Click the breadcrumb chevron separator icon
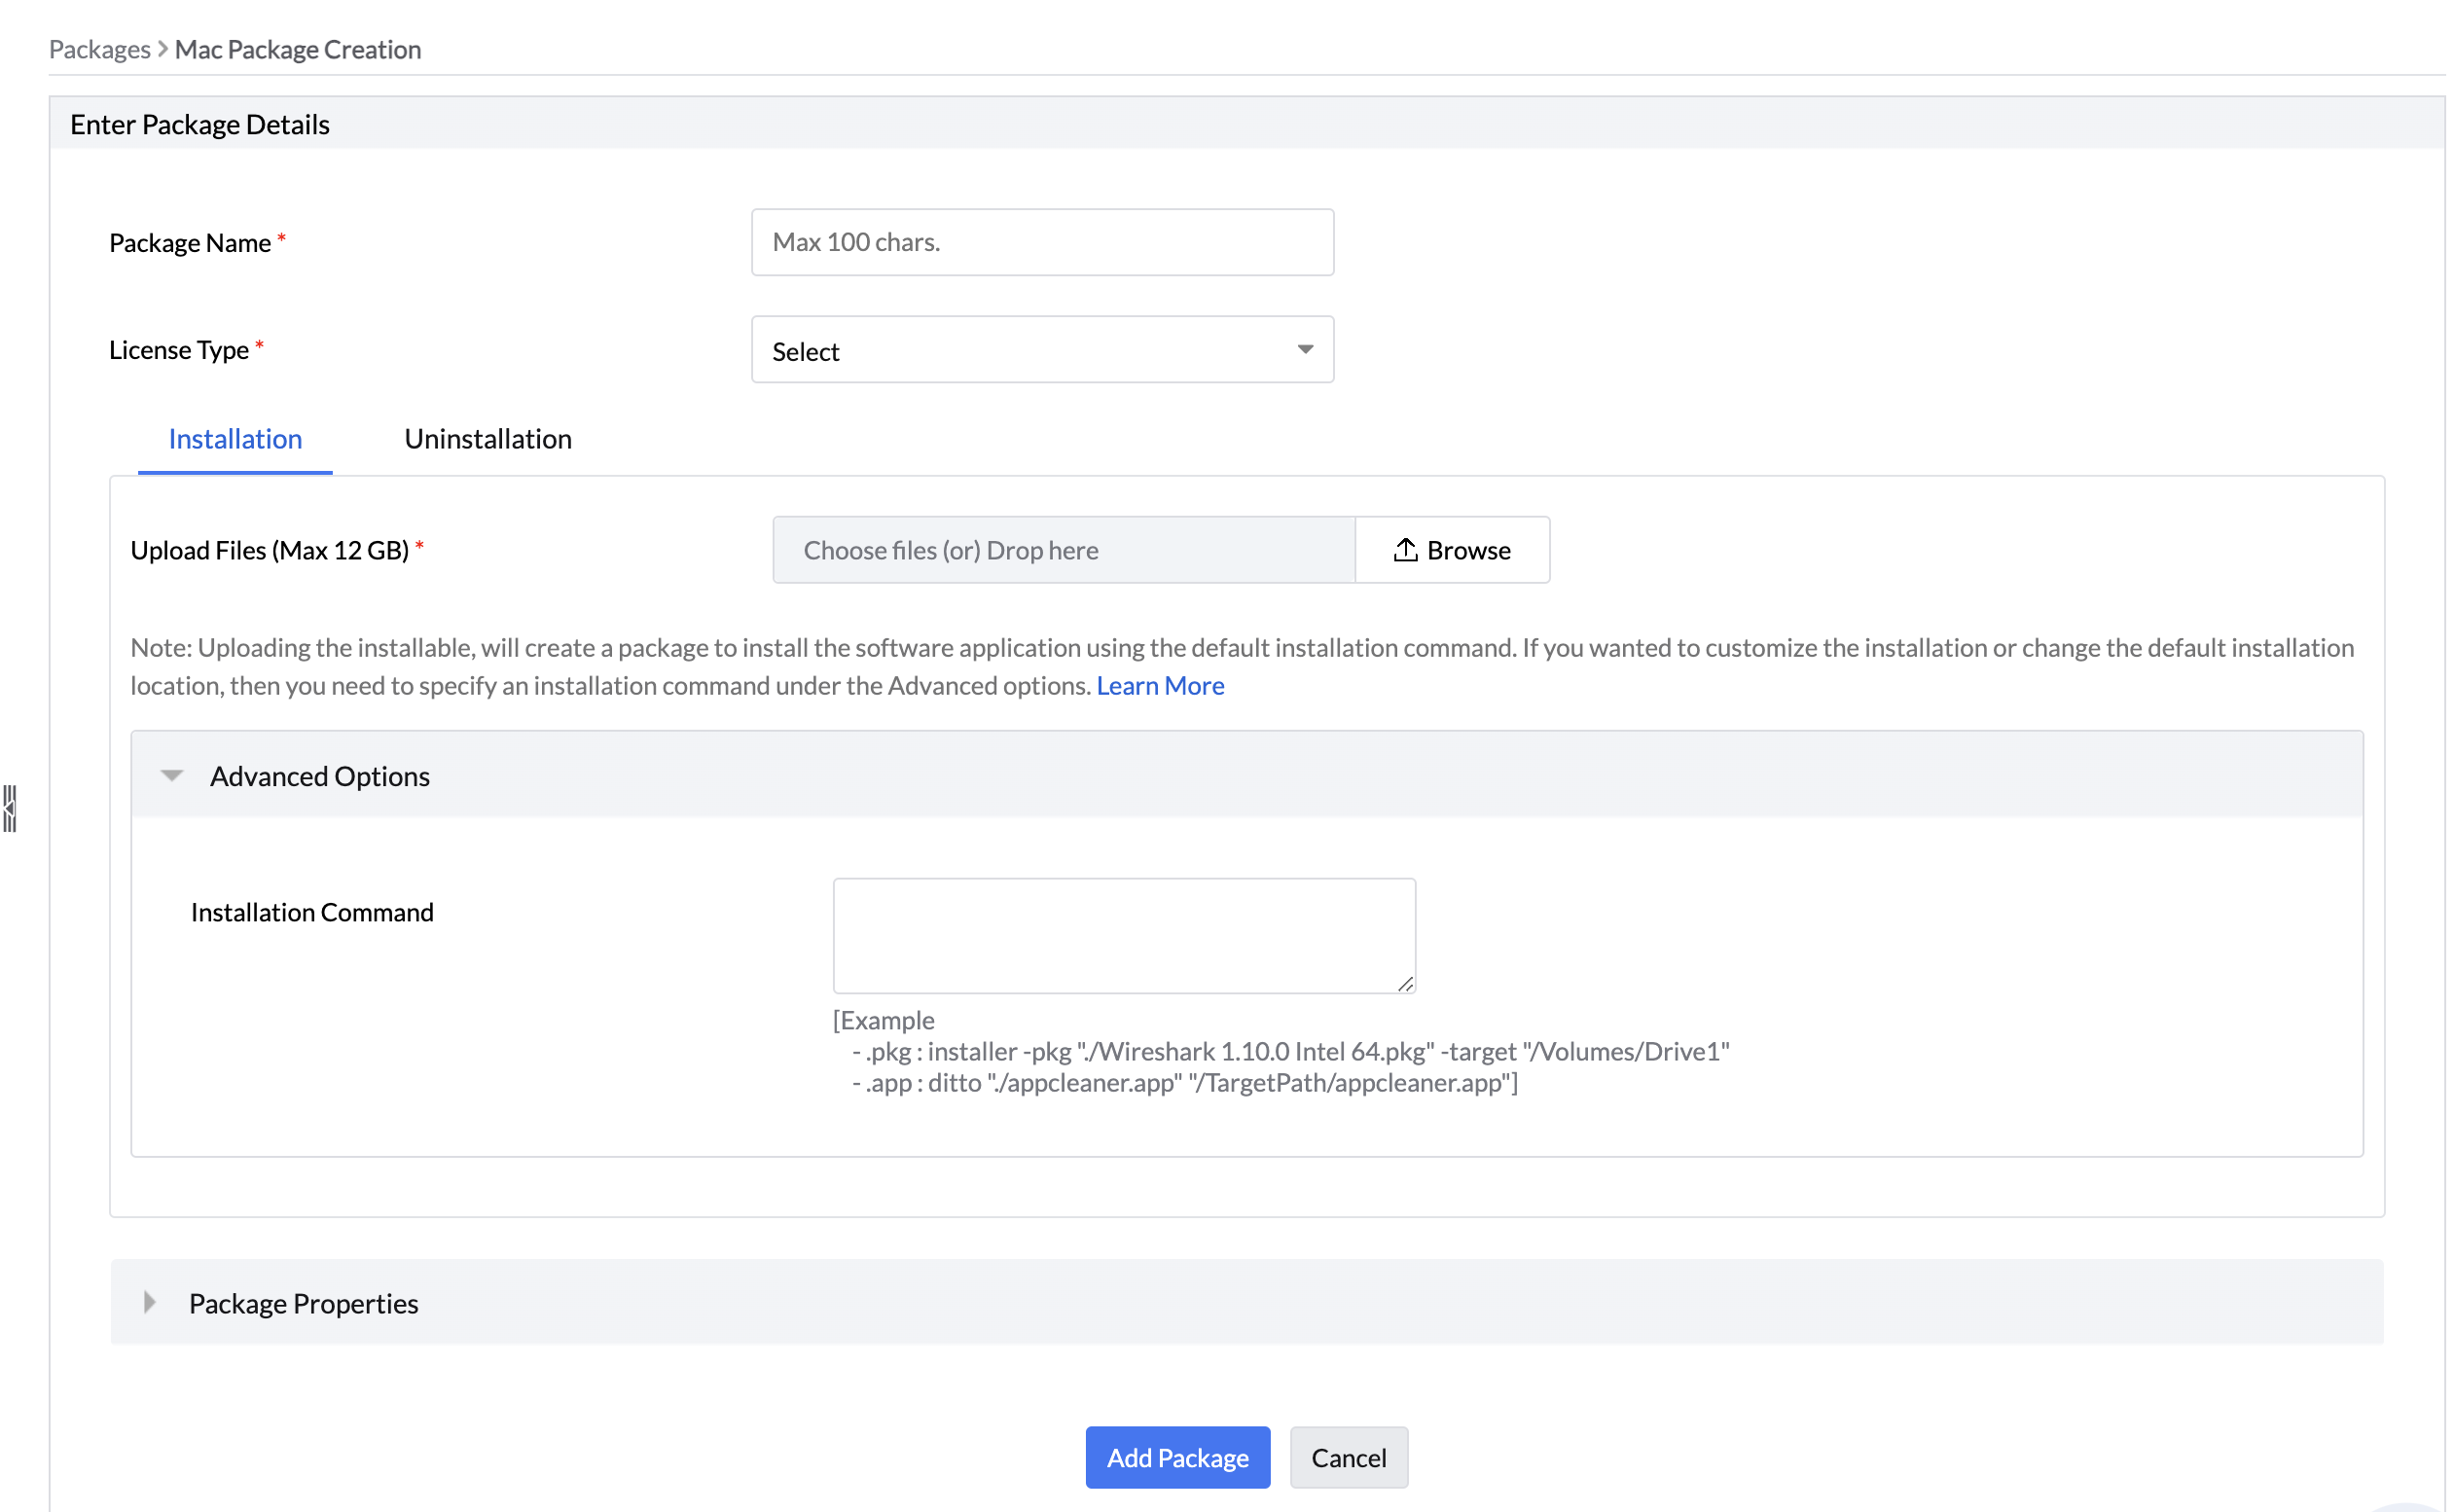2454x1512 pixels. (162, 48)
